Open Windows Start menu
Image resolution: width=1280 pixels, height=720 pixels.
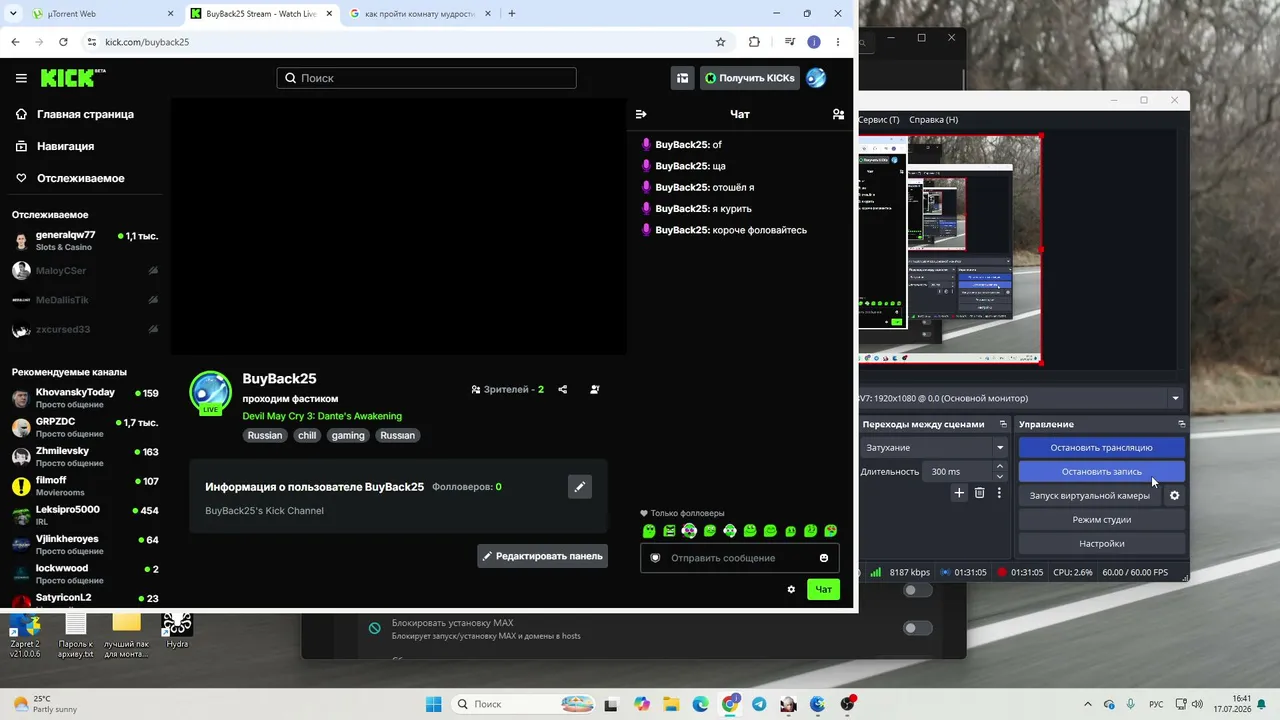[434, 704]
